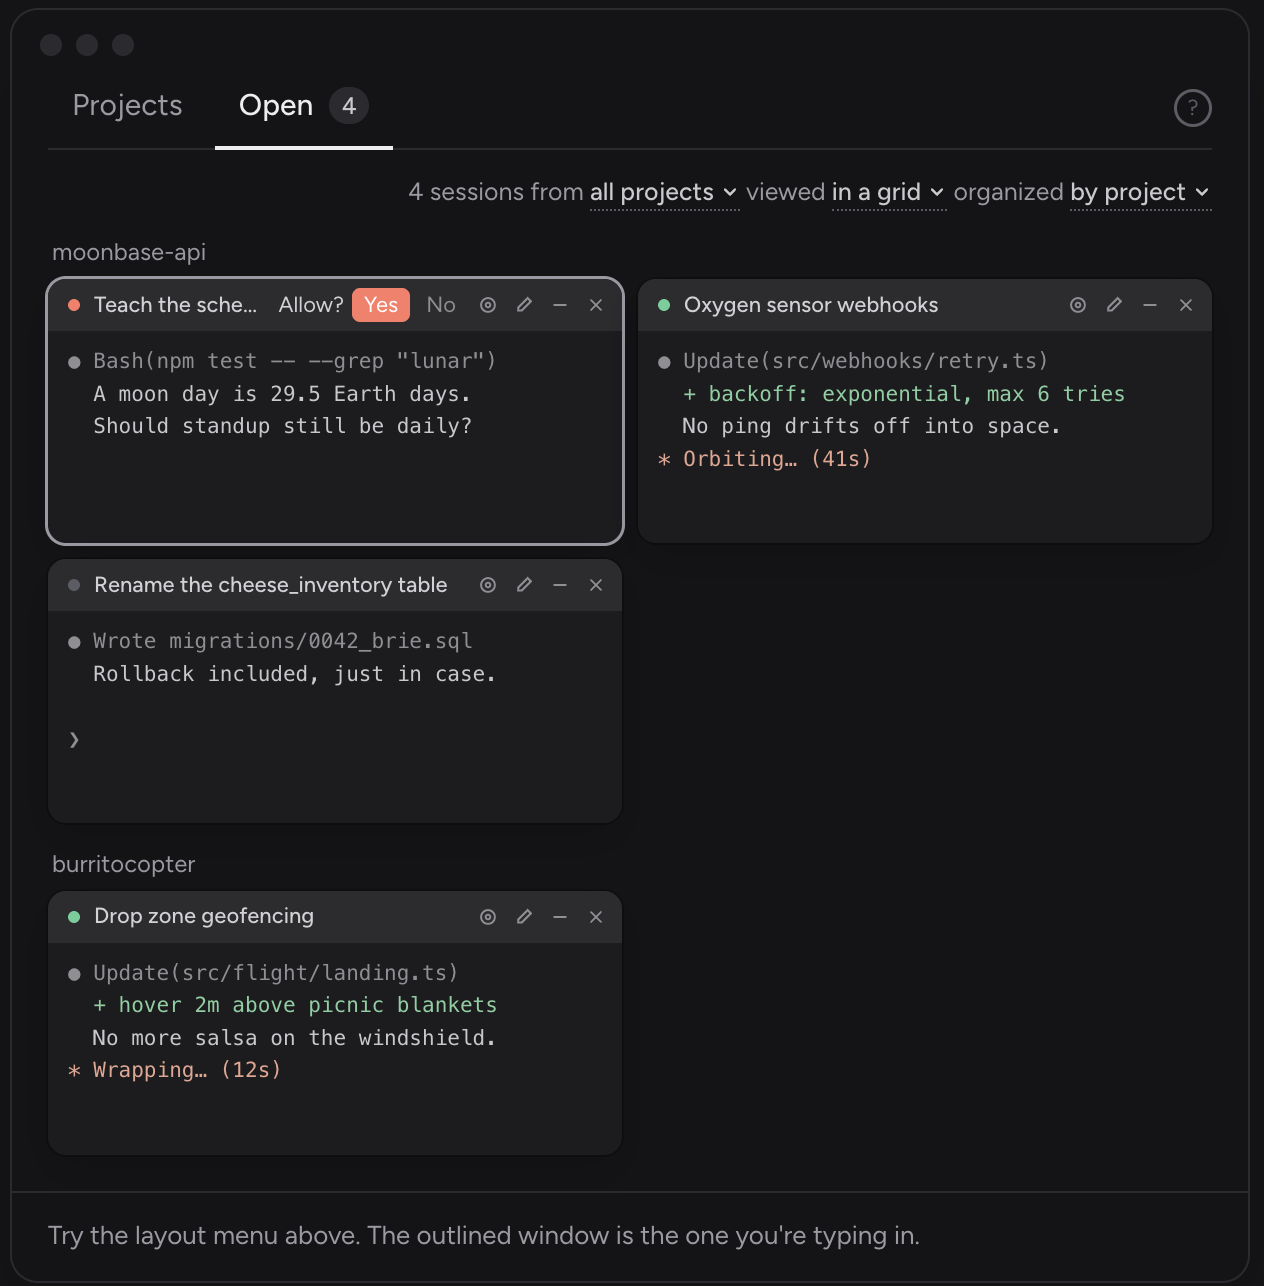Screen dimensions: 1264x1286
Task: Close the Rename the cheese_inventory table session
Action: click(x=596, y=585)
